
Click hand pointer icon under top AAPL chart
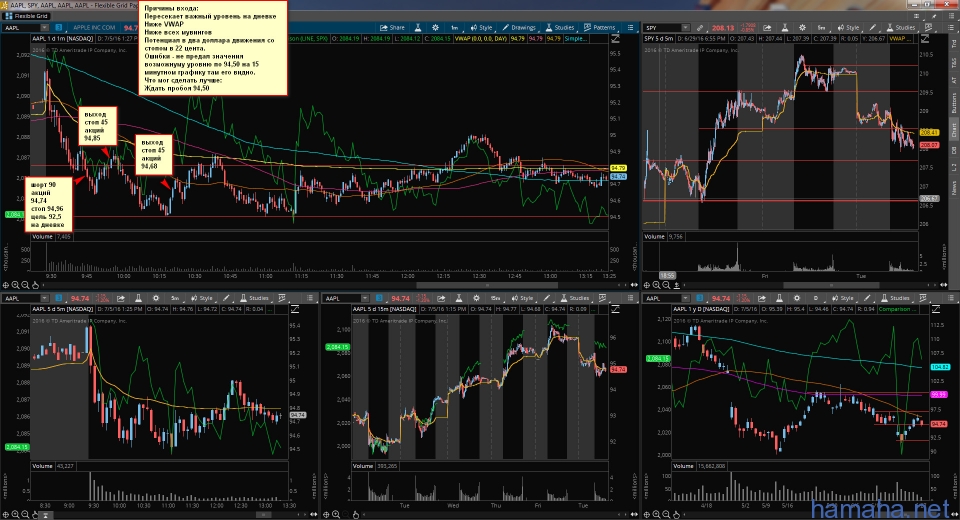tap(35, 285)
